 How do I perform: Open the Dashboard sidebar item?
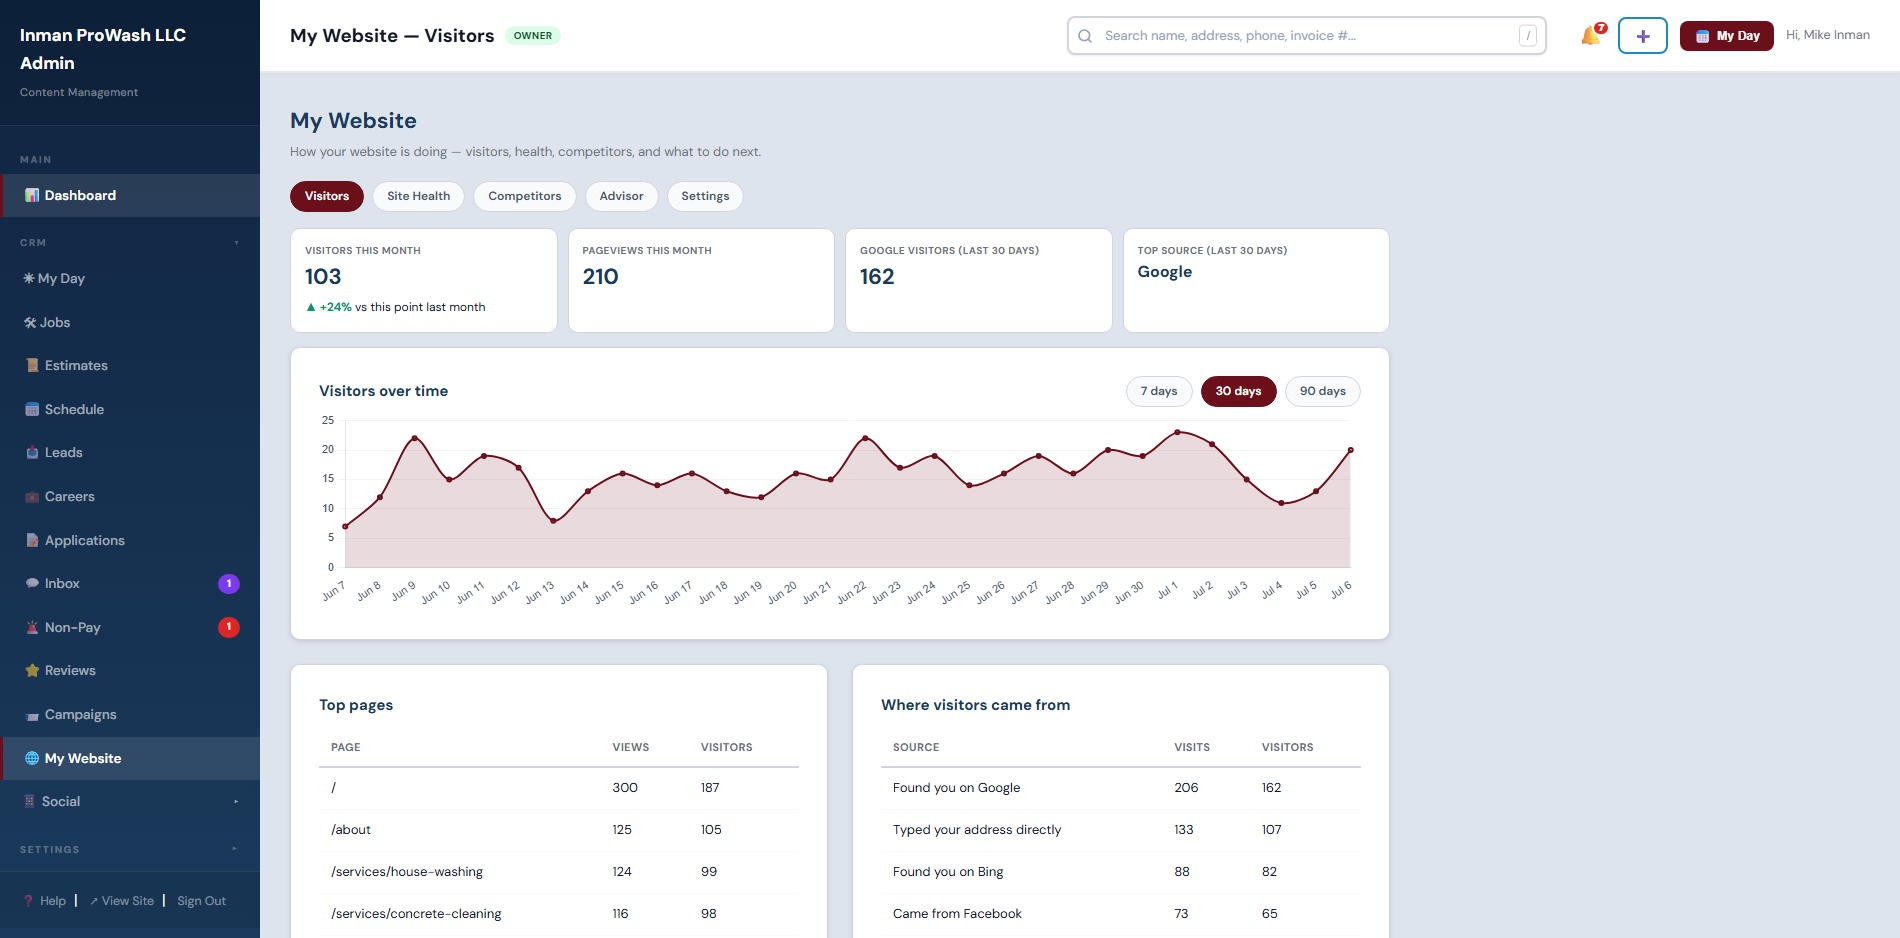[x=130, y=196]
